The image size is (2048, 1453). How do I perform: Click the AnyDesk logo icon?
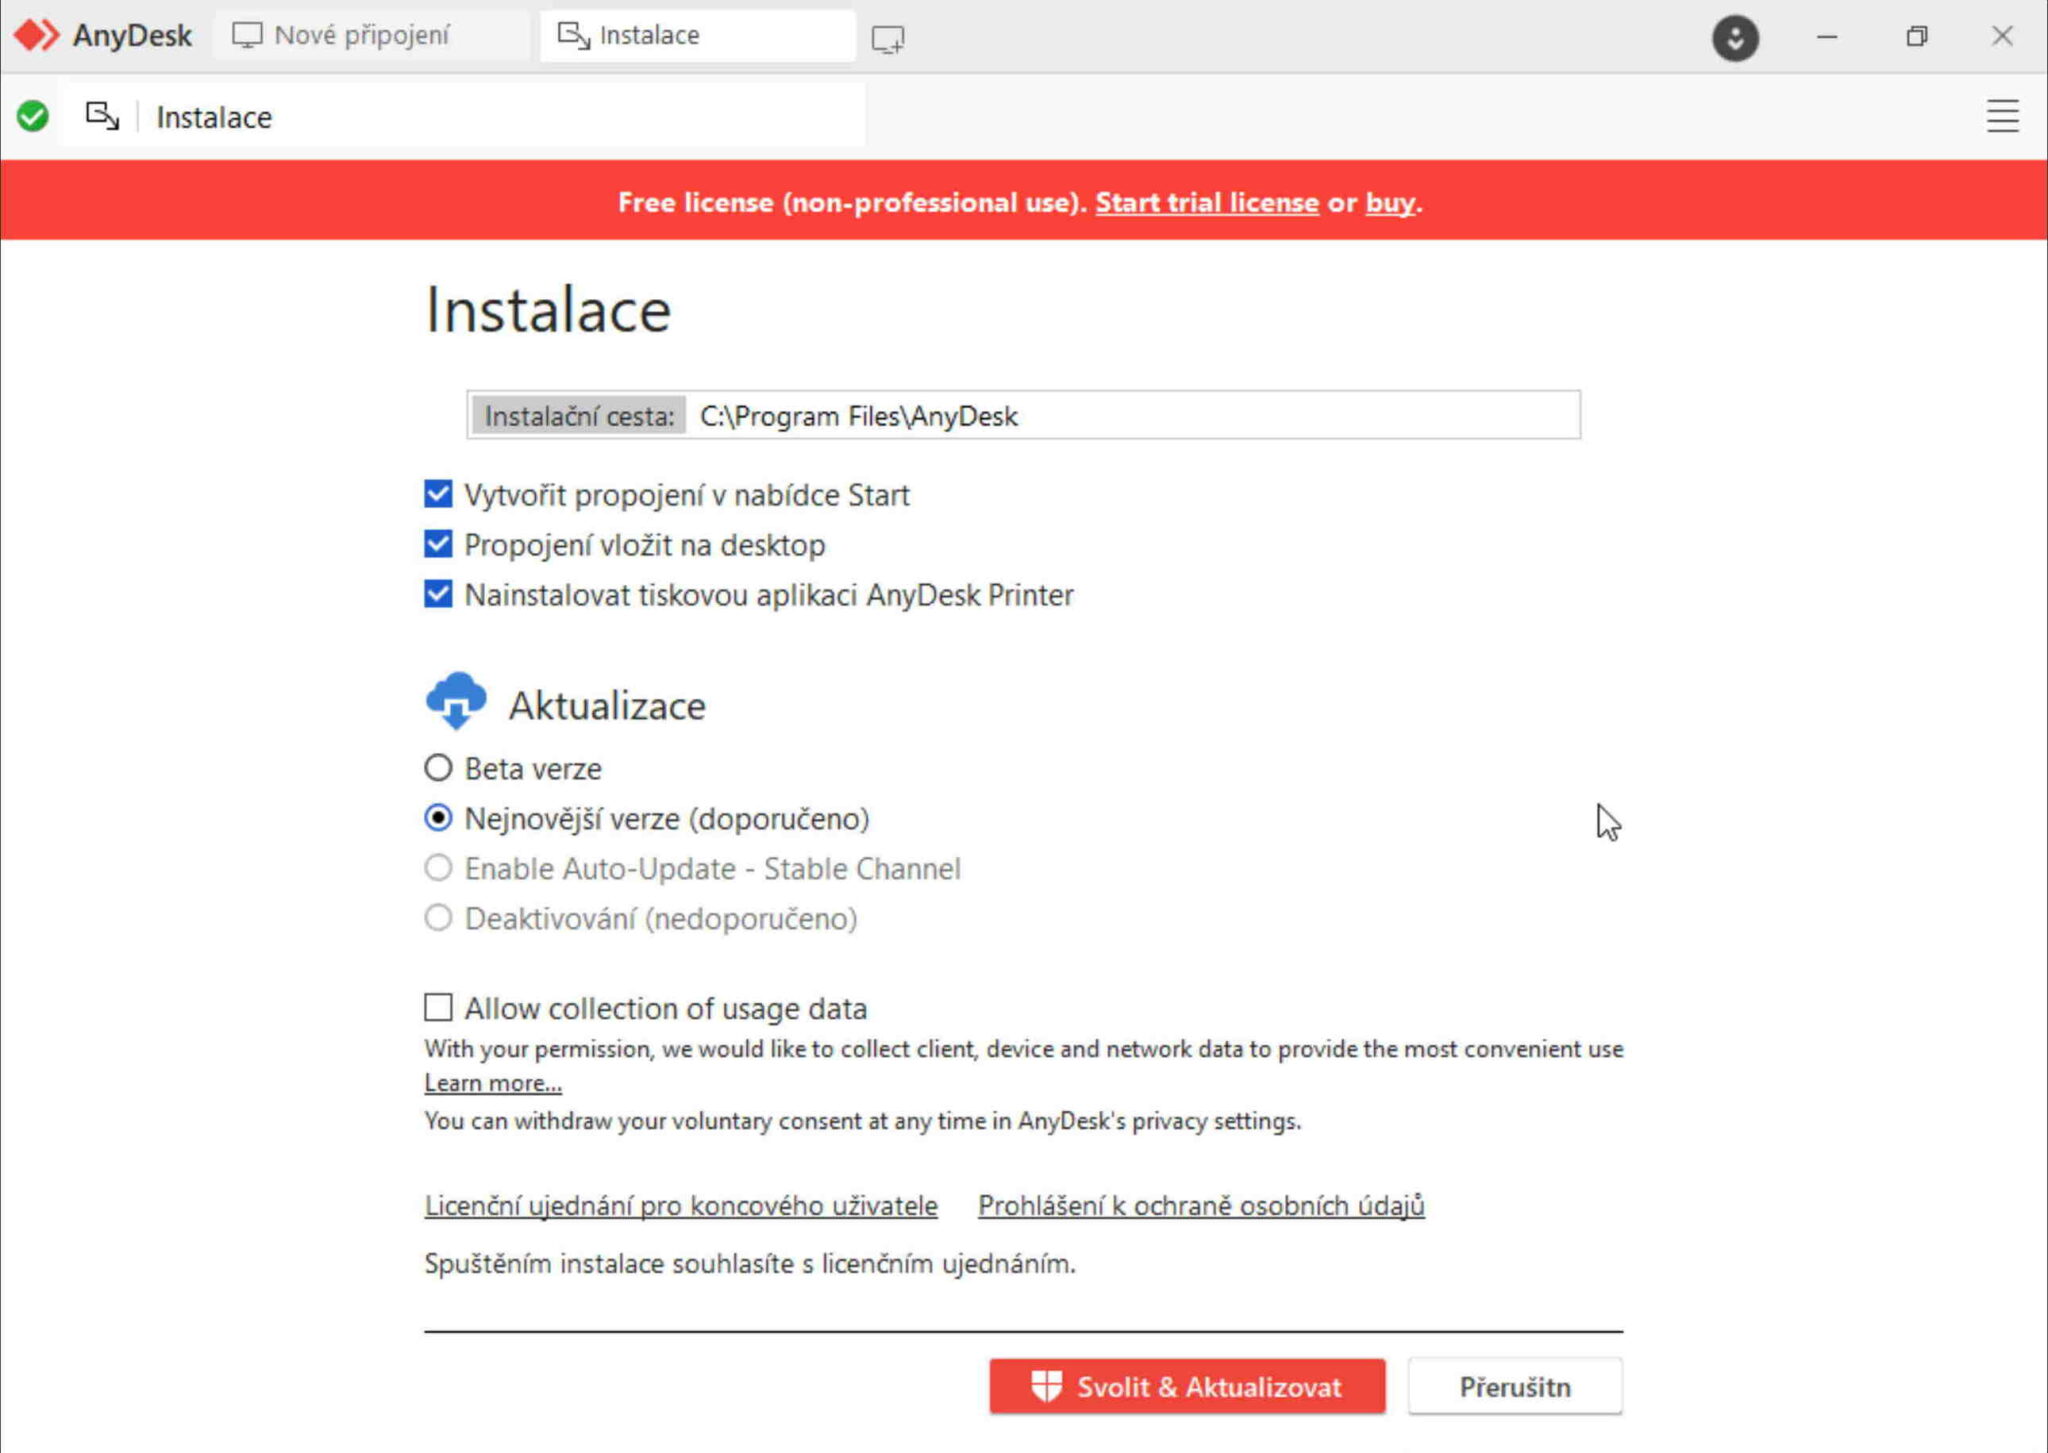pyautogui.click(x=37, y=35)
